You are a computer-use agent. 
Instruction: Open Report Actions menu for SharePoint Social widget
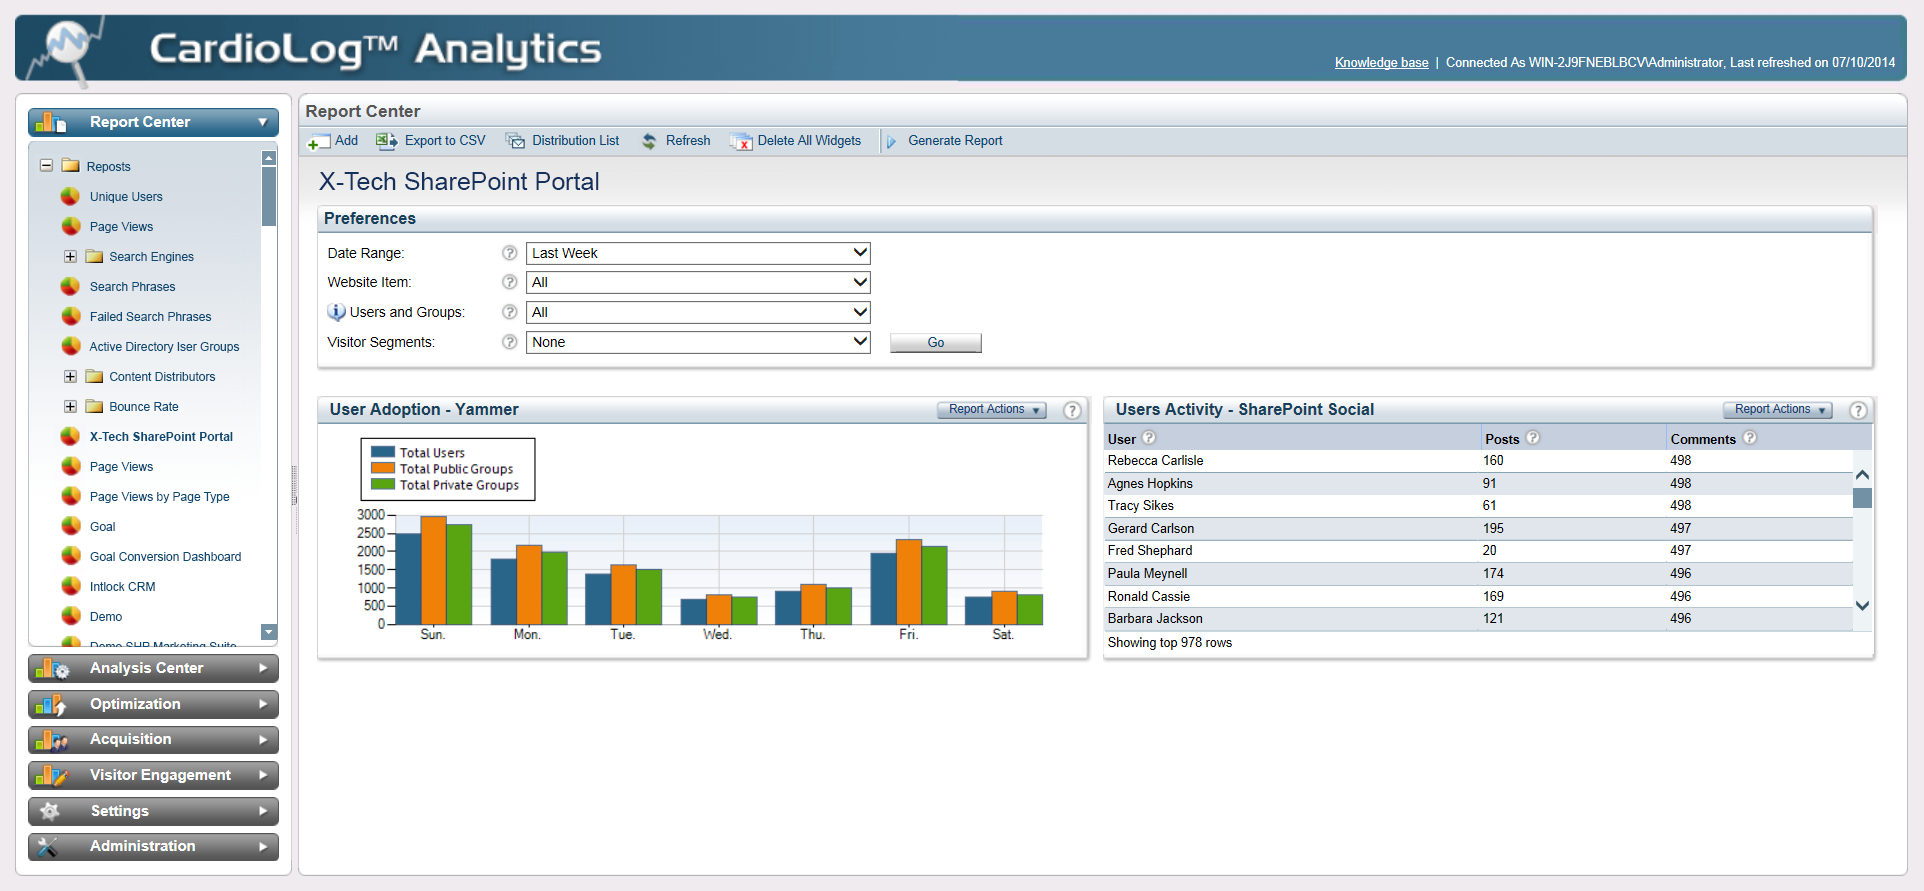pyautogui.click(x=1777, y=410)
